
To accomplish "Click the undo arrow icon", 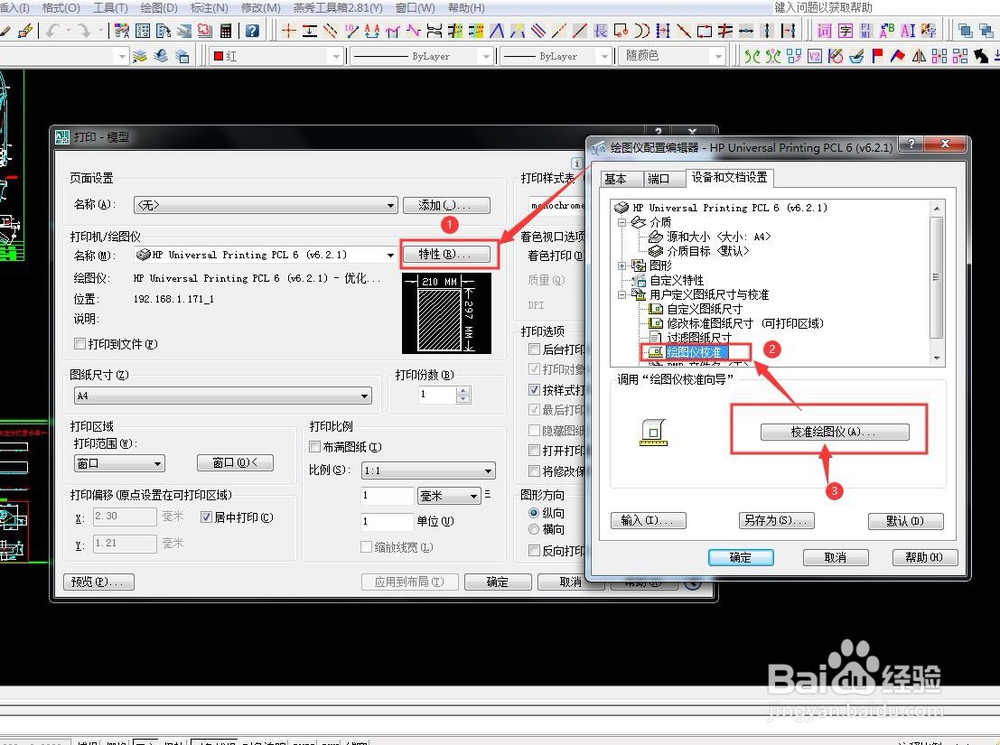I will click(52, 31).
